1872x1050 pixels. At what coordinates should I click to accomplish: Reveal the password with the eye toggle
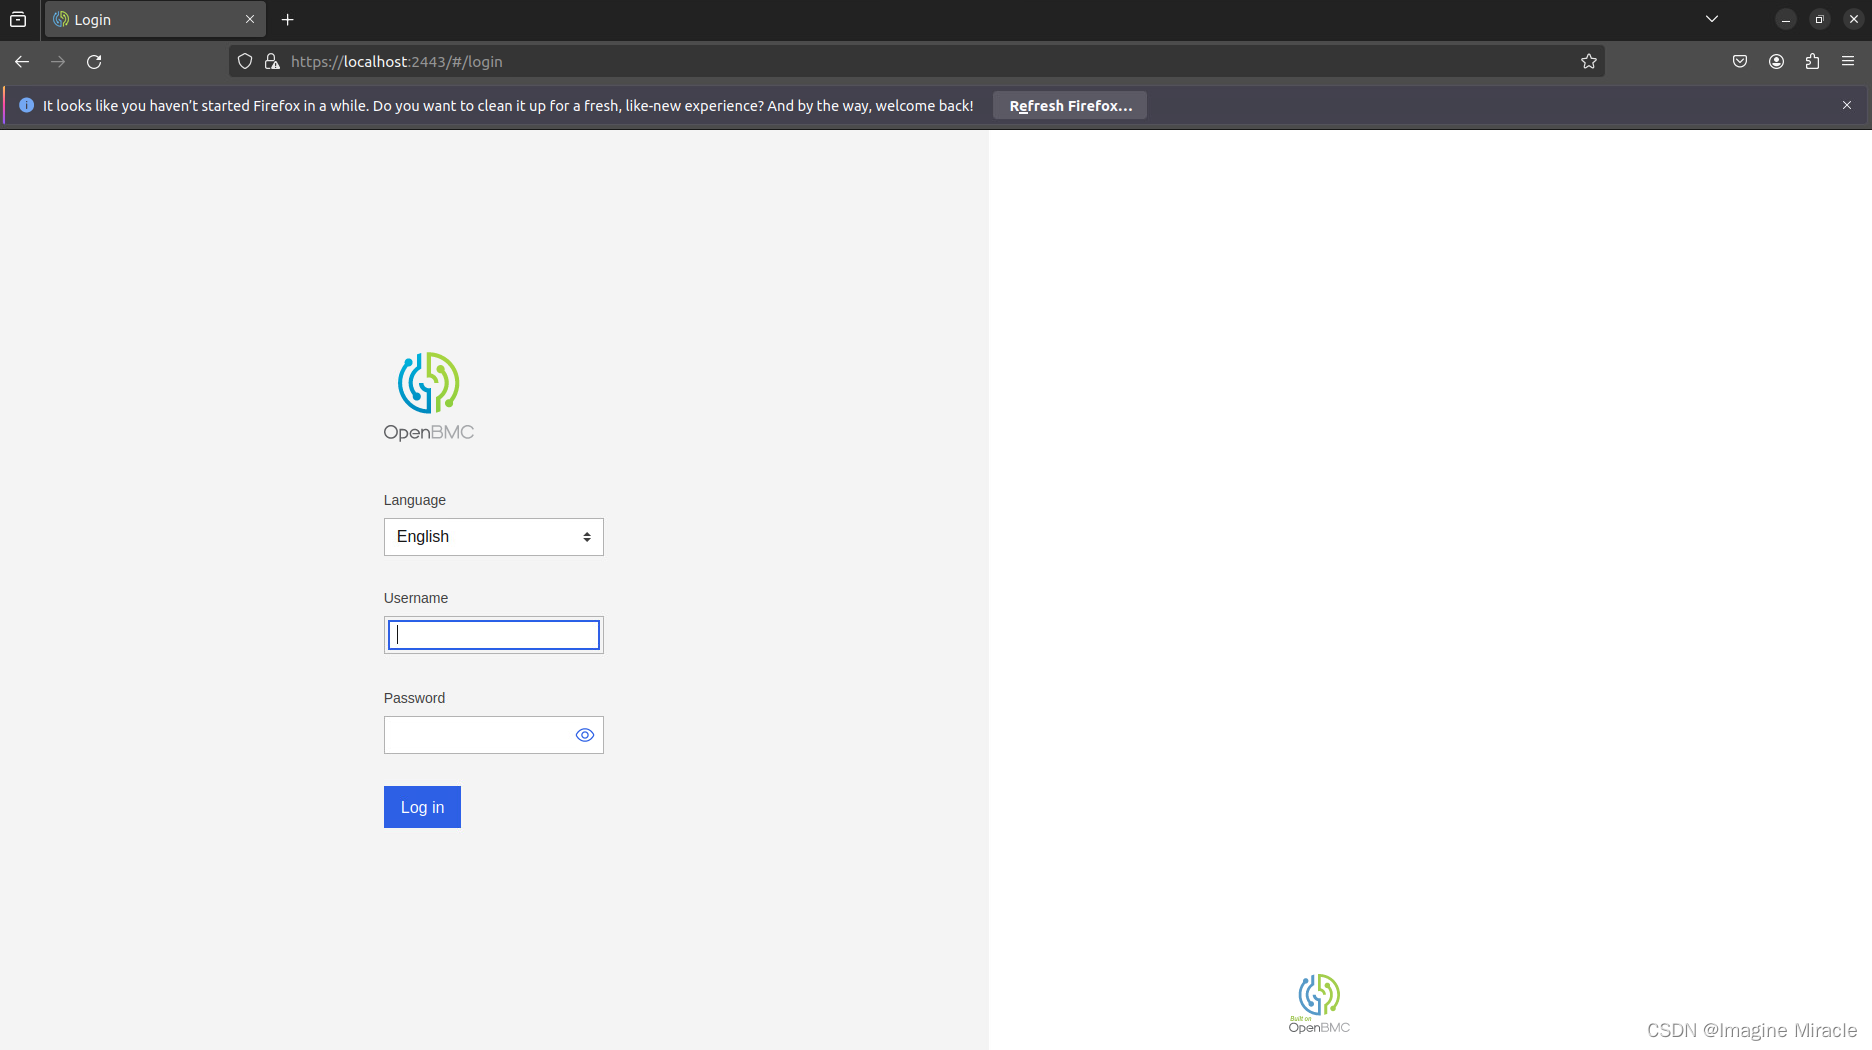click(584, 734)
